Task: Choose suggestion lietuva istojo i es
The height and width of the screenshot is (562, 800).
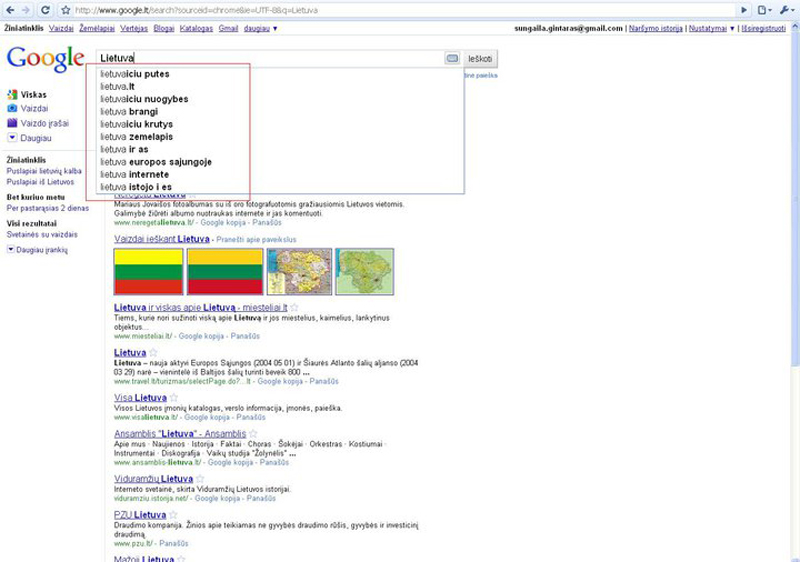Action: pos(280,187)
